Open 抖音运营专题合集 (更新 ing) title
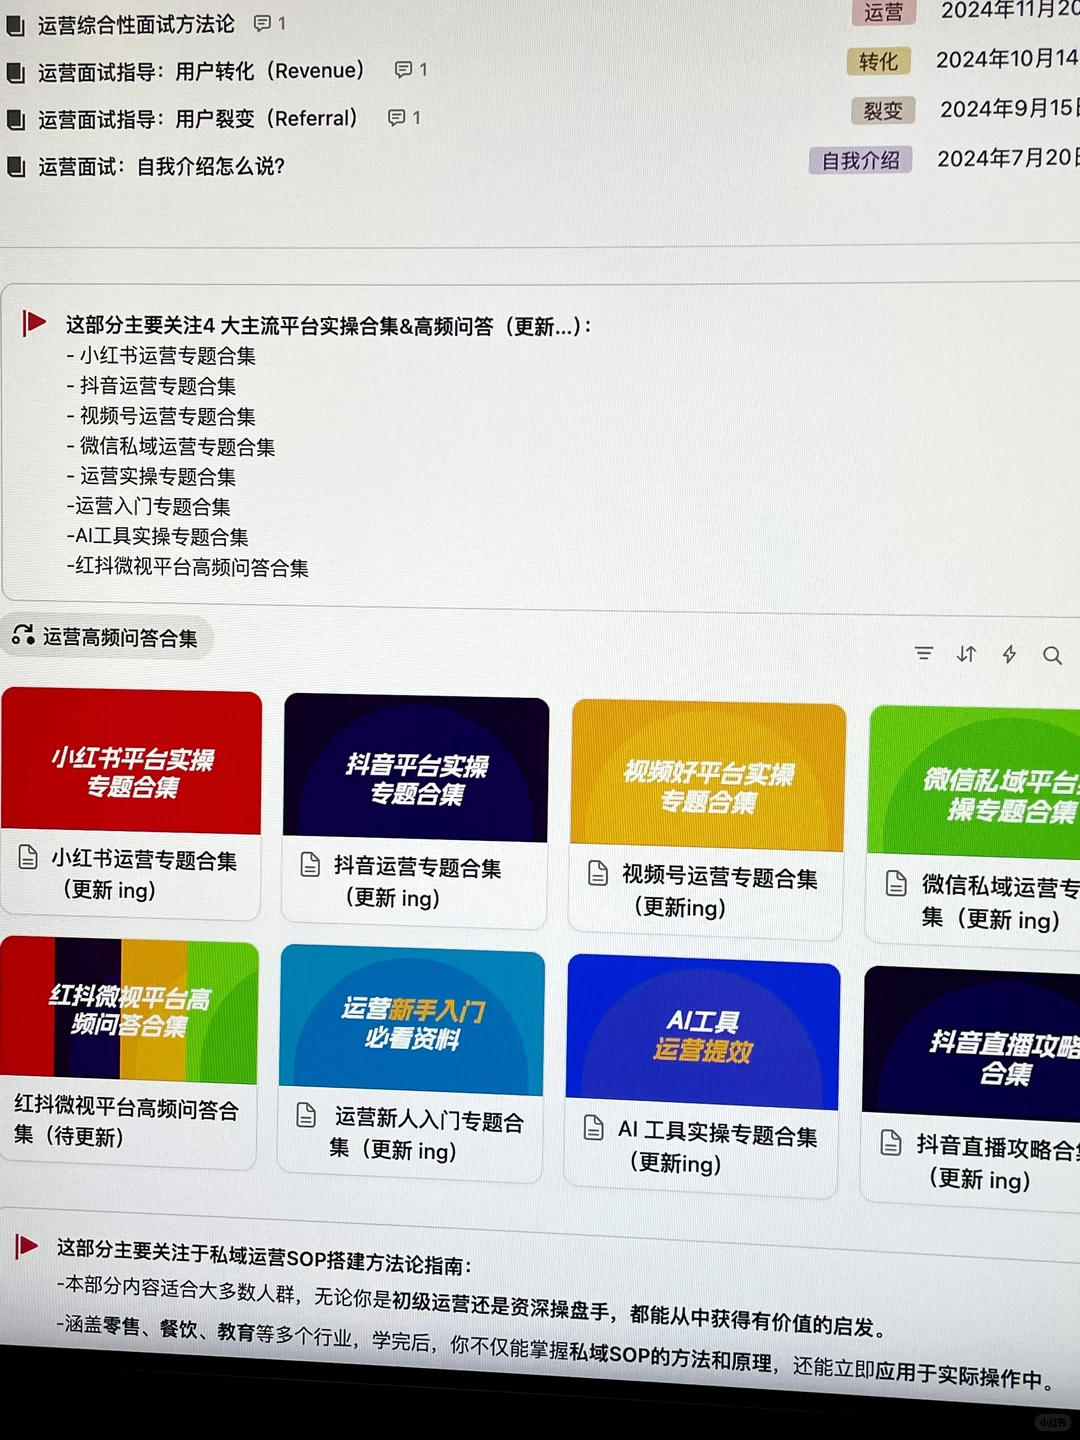Image resolution: width=1080 pixels, height=1440 pixels. 417,883
